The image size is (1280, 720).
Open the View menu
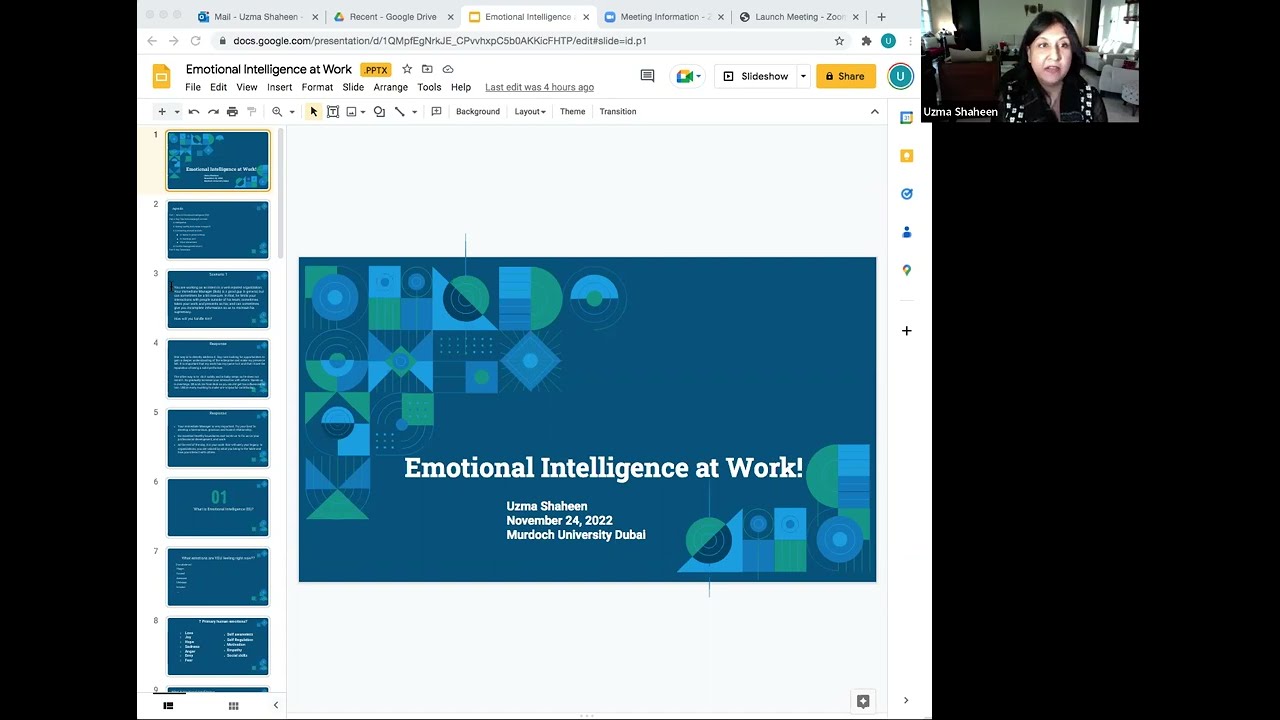pyautogui.click(x=247, y=87)
